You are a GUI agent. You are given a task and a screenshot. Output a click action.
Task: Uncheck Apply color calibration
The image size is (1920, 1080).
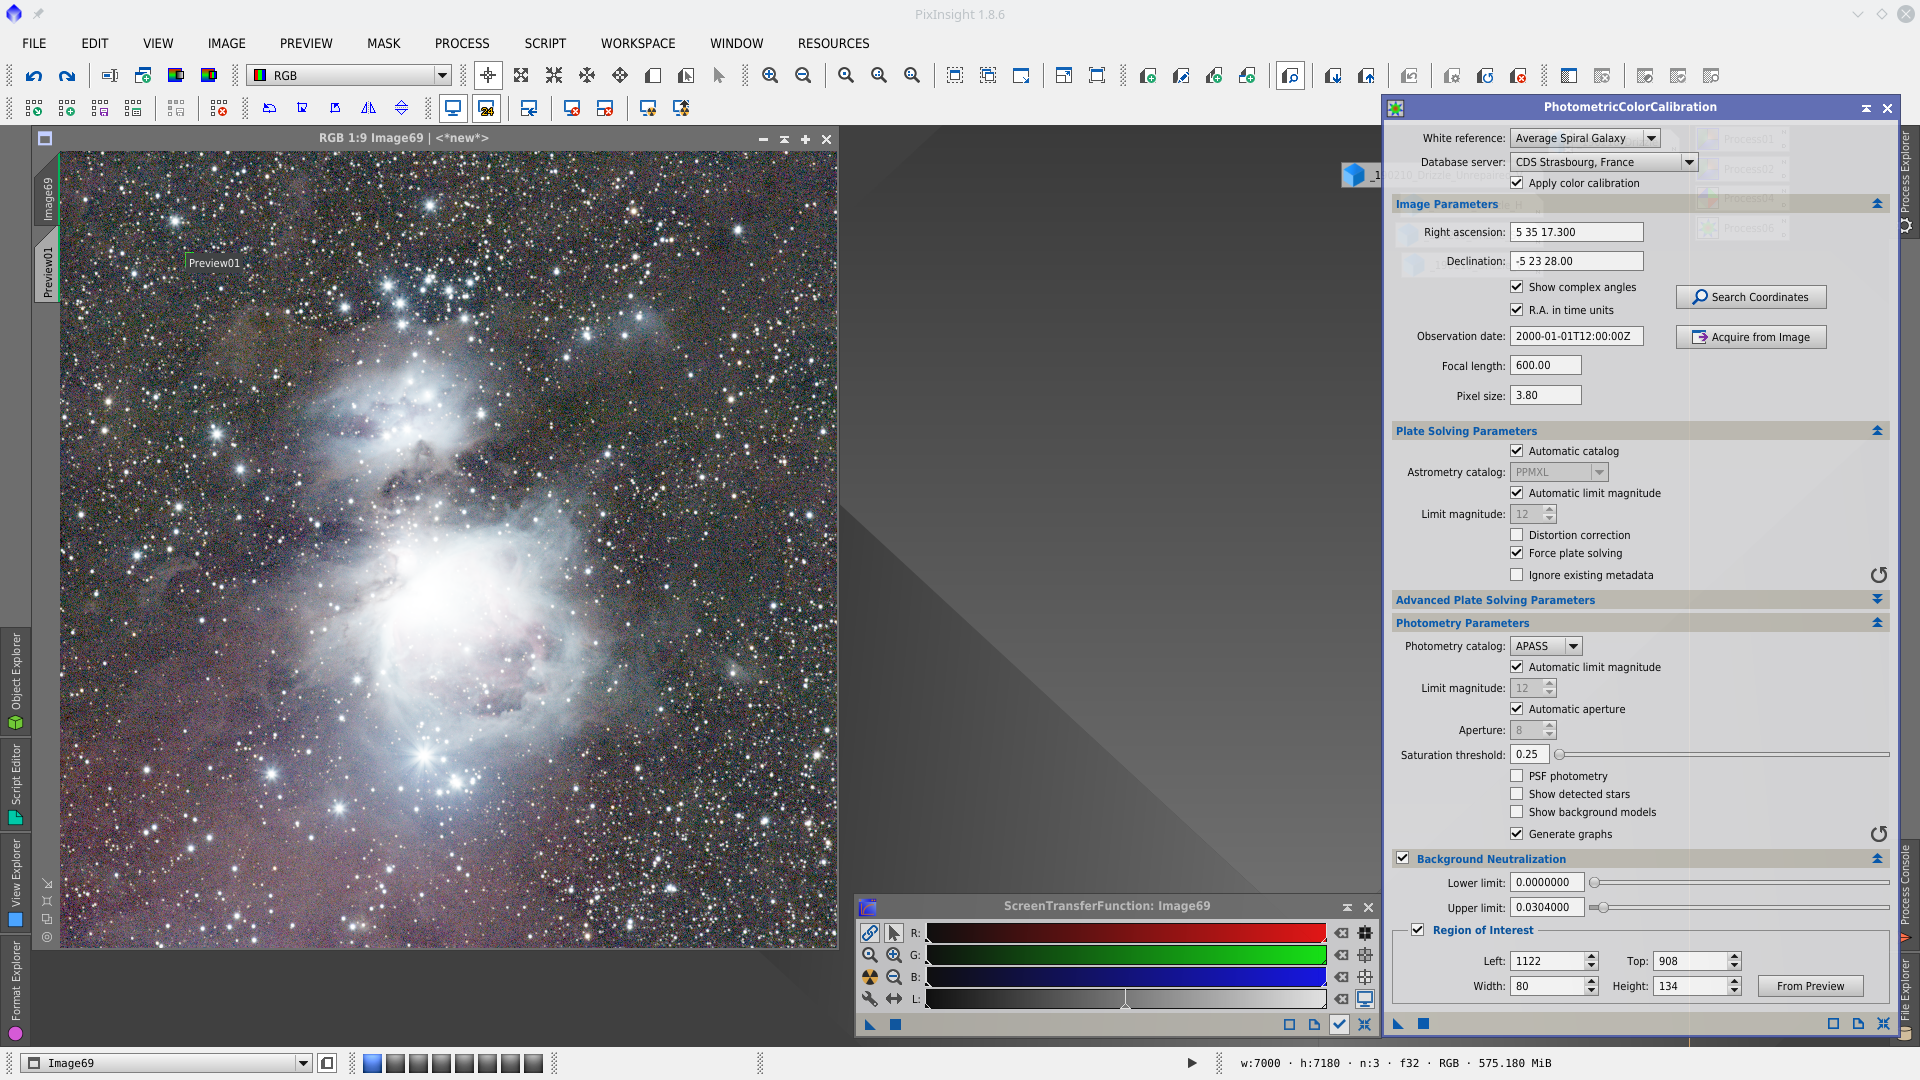(1517, 183)
